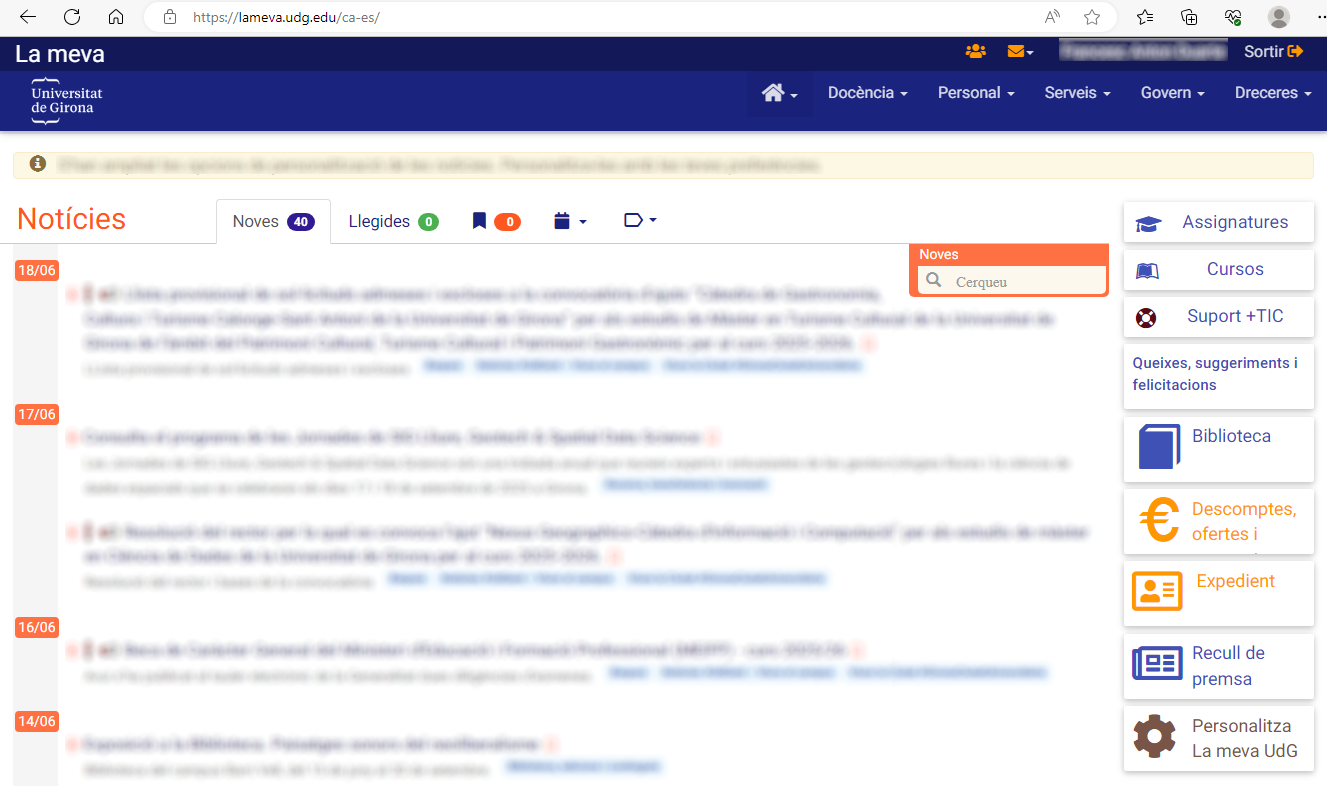1327x786 pixels.
Task: Click the Expedient ID card tile
Action: tap(1218, 591)
